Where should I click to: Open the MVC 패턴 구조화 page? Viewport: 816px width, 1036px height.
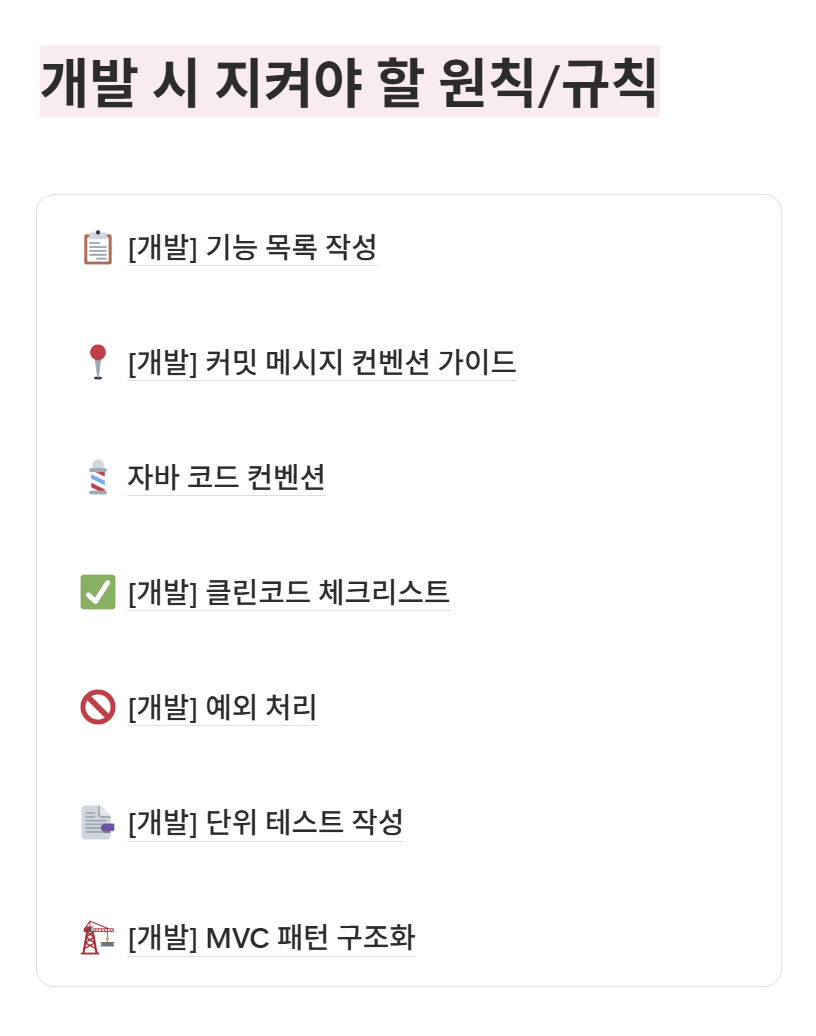[x=272, y=937]
